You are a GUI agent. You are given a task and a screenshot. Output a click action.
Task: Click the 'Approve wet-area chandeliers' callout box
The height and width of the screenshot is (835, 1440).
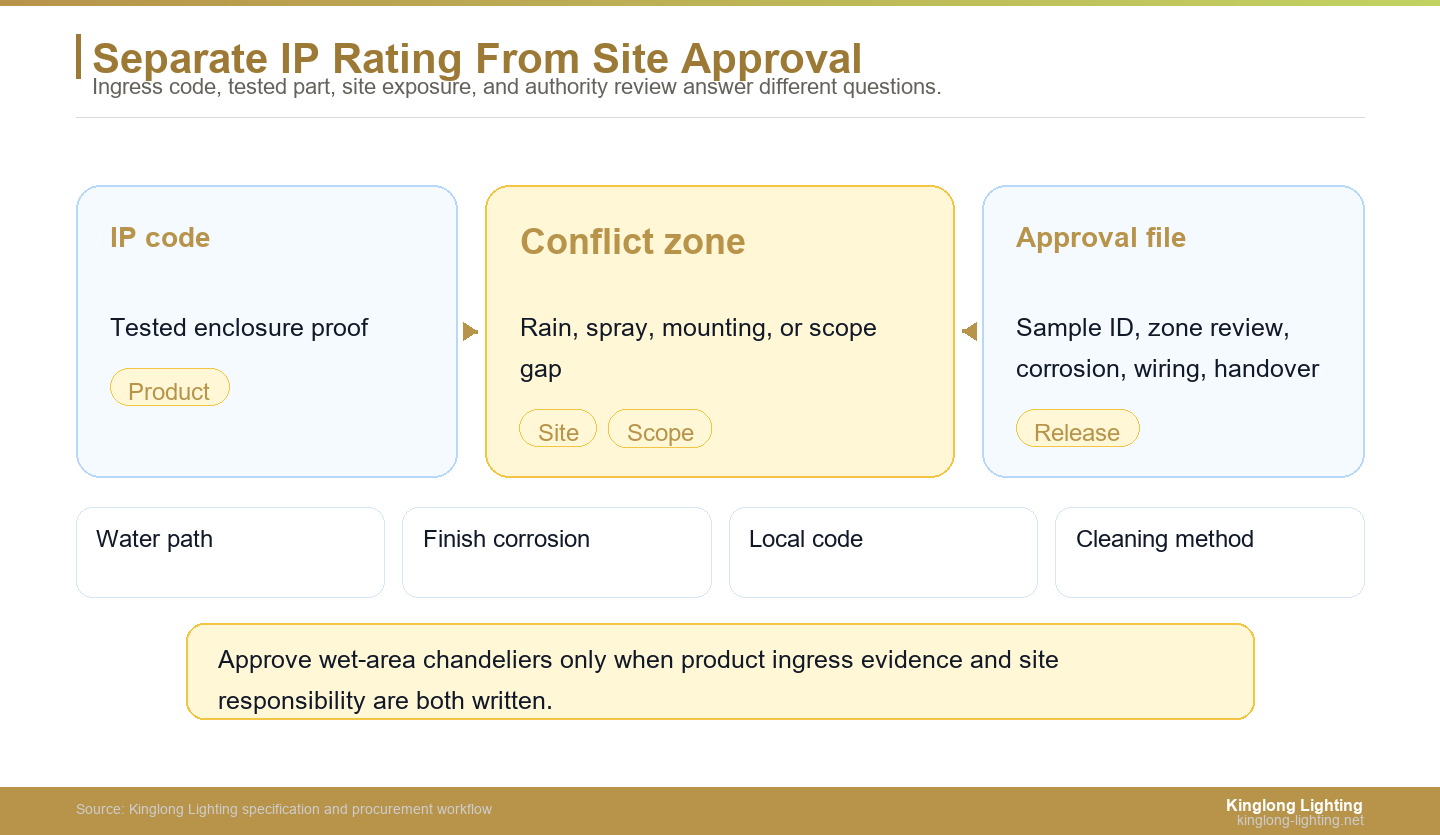720,671
